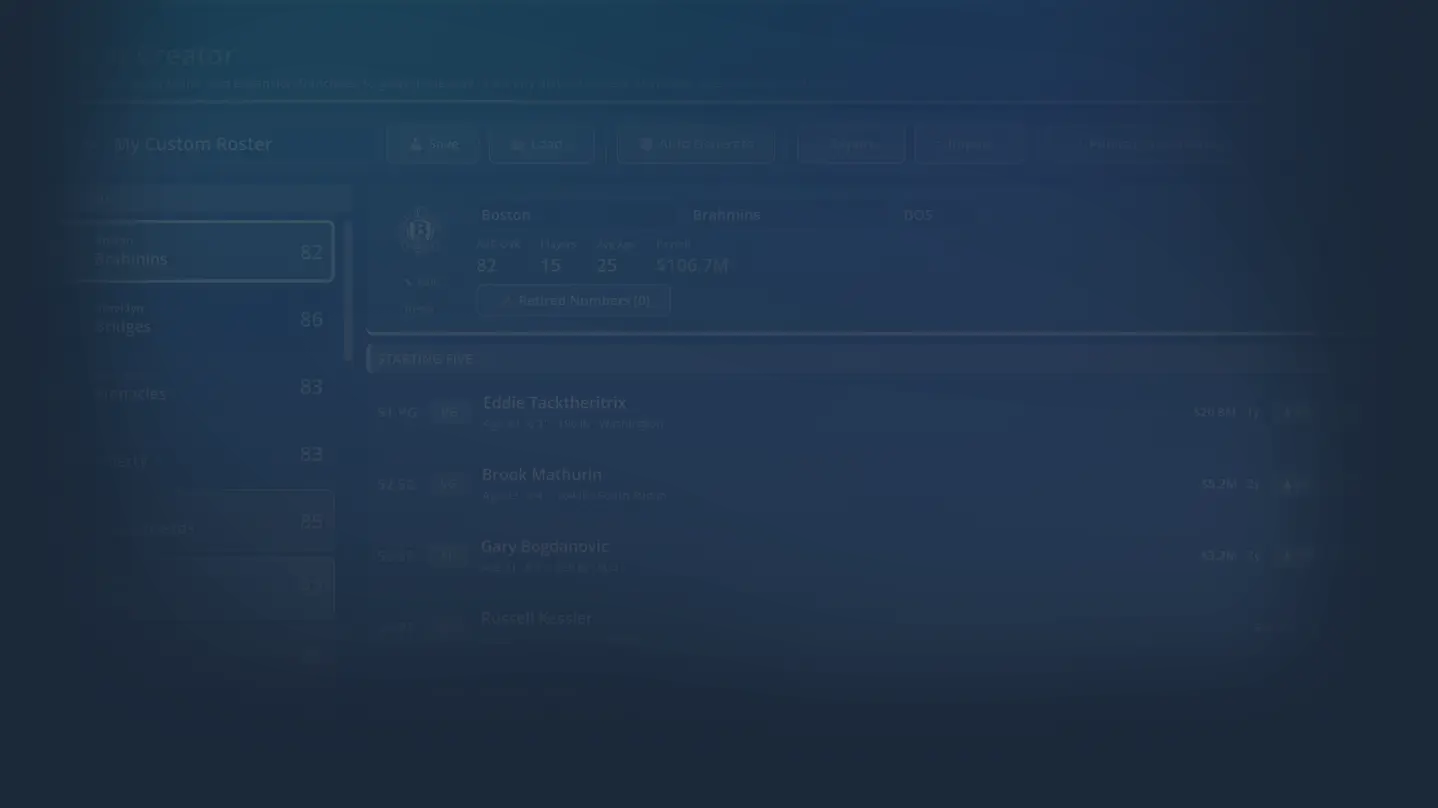This screenshot has width=1438, height=808.
Task: Click the Boston city name field
Action: [575, 215]
